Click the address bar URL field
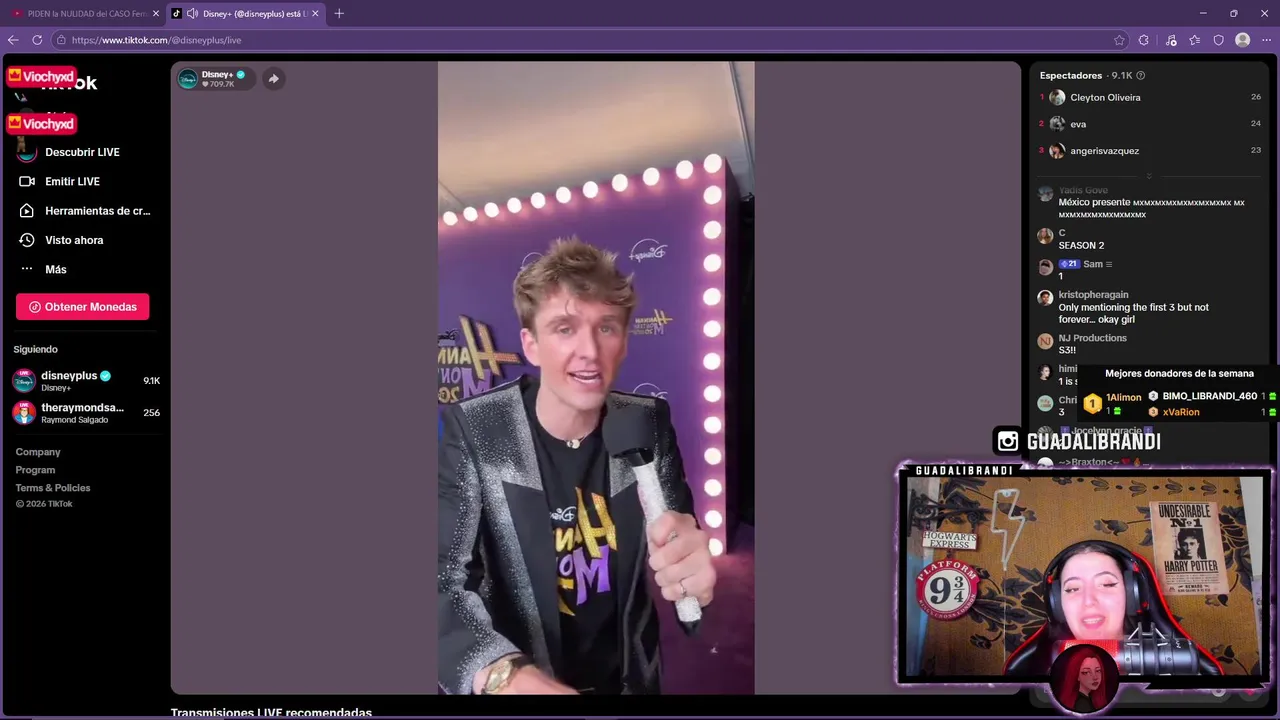This screenshot has width=1280, height=720. tap(580, 40)
